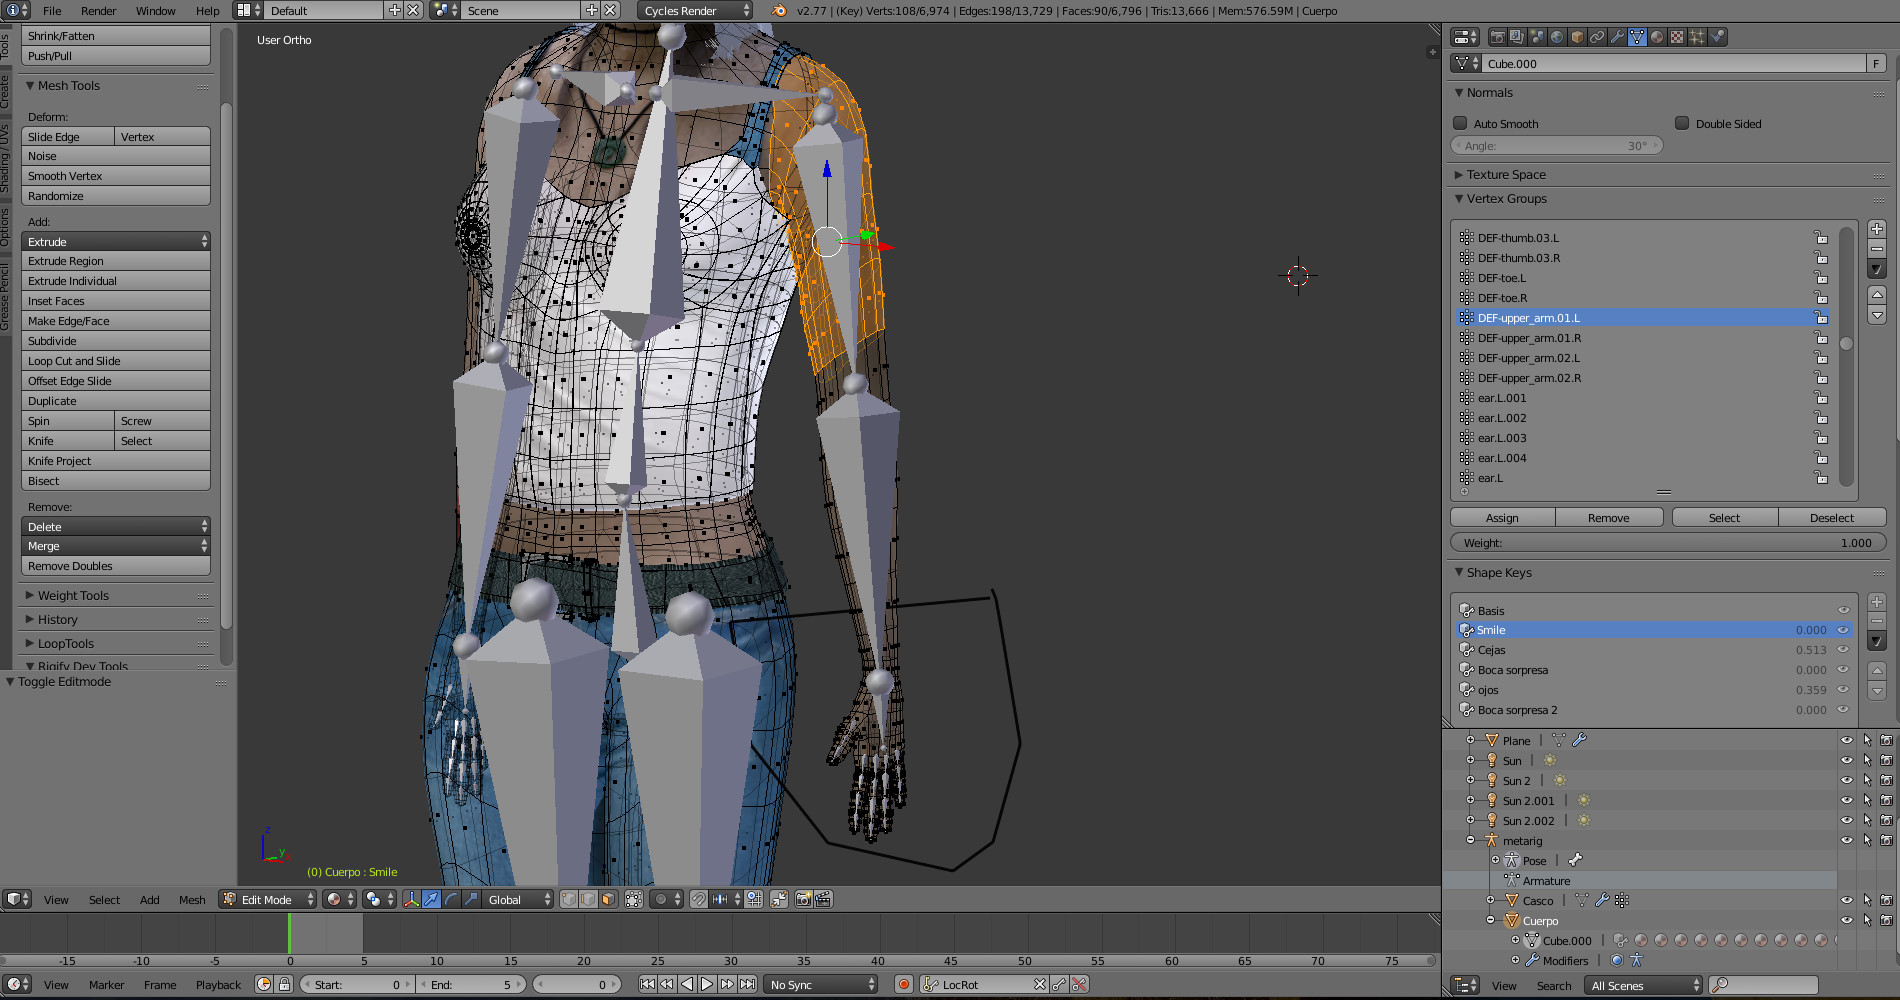Screen dimensions: 1900x1000
Task: Toggle limit selection to visible button
Action: pos(634,900)
